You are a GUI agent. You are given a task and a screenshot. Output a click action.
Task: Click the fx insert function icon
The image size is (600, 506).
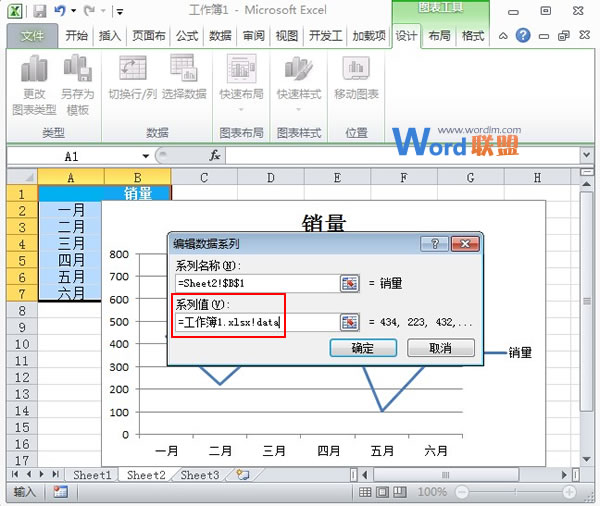(215, 155)
